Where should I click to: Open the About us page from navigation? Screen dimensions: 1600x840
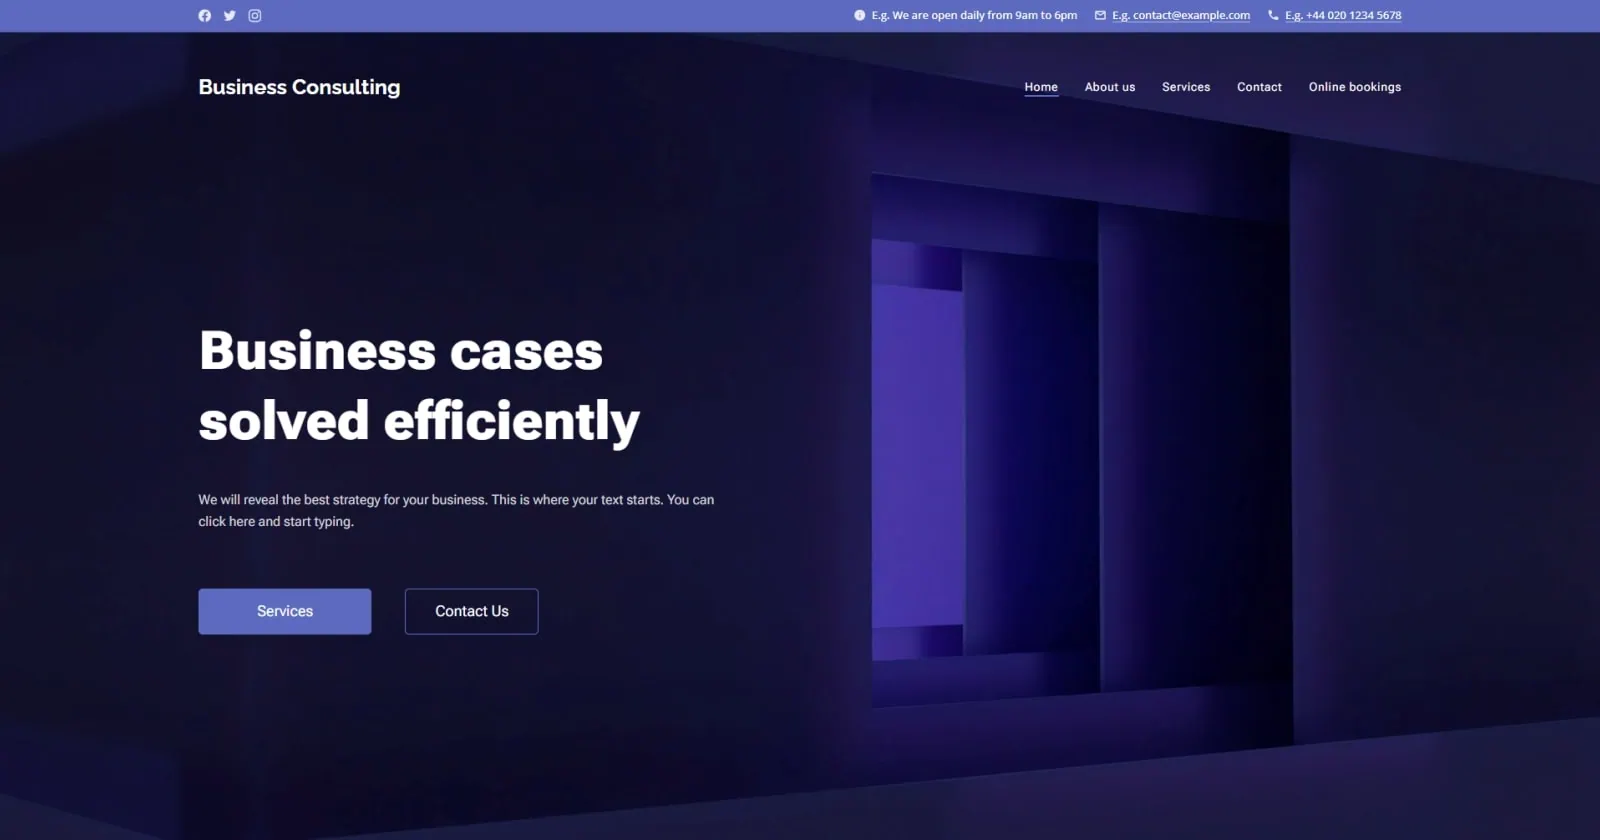coord(1110,87)
